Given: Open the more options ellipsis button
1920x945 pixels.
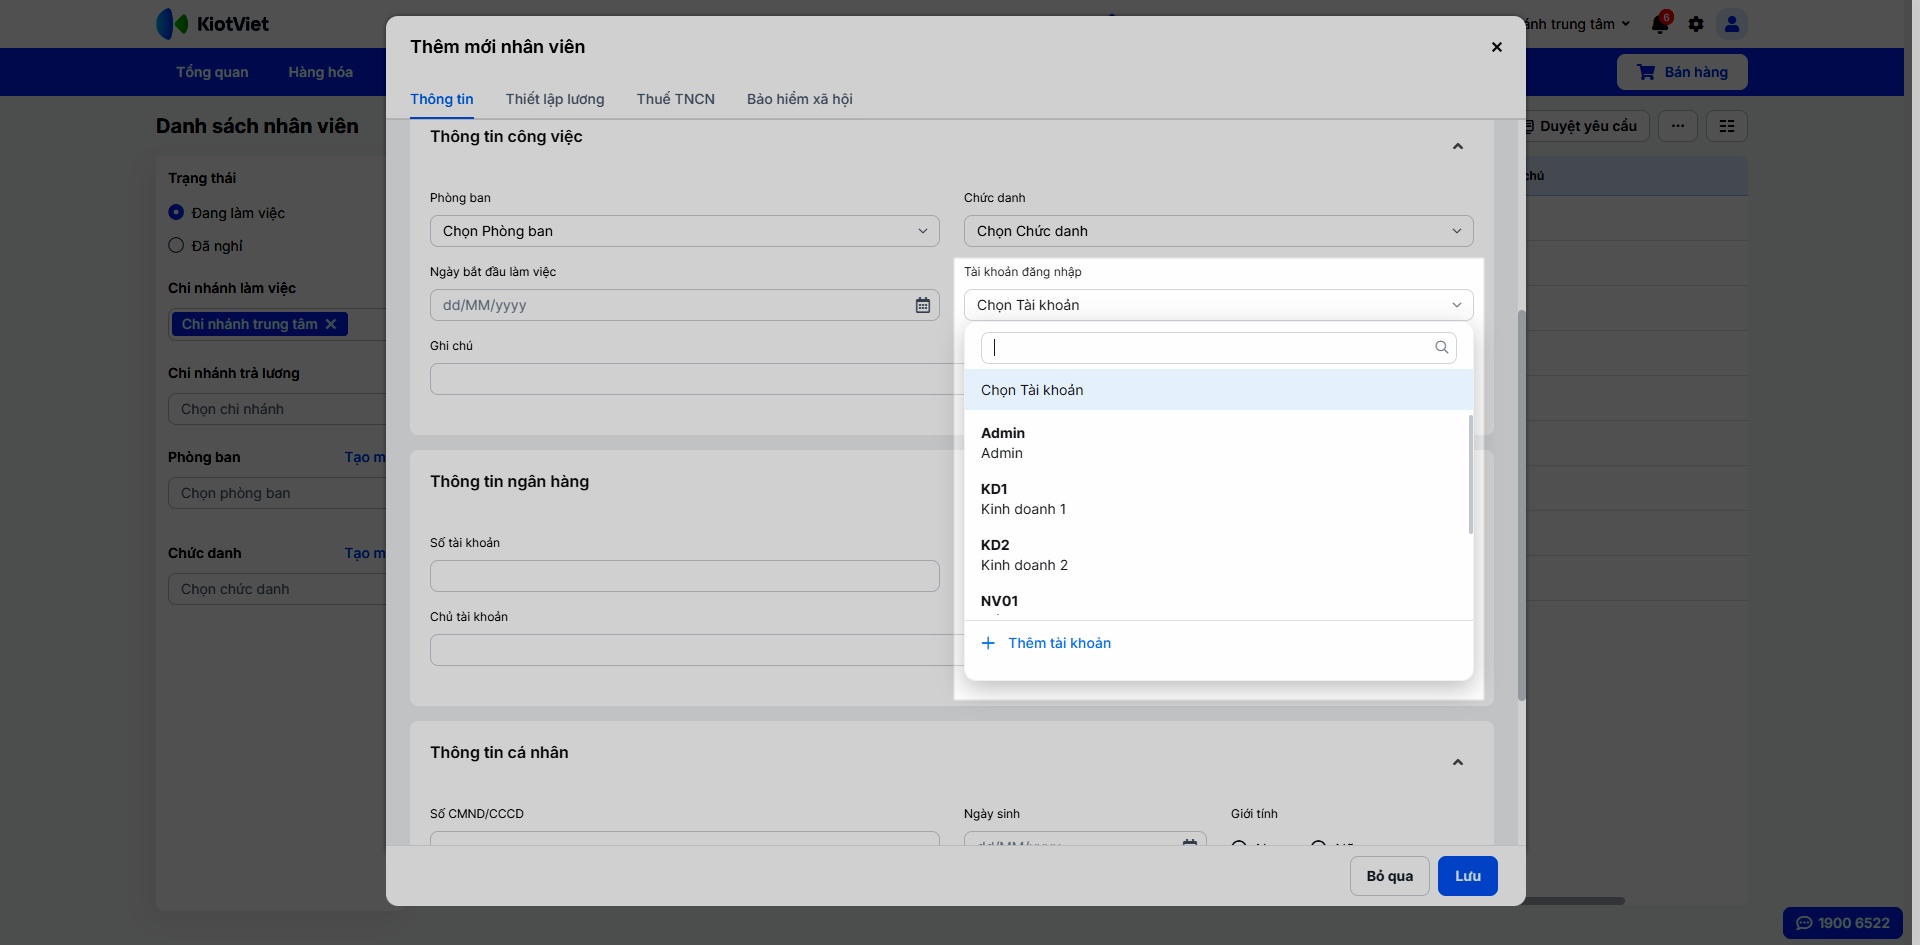Looking at the screenshot, I should [1678, 126].
